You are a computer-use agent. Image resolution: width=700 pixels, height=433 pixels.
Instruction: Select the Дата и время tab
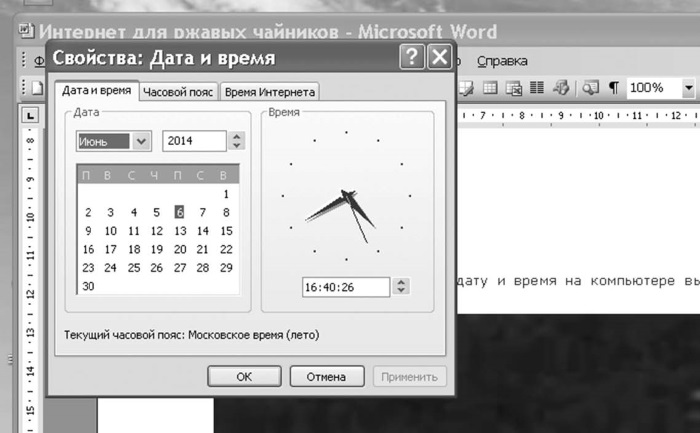pyautogui.click(x=96, y=91)
